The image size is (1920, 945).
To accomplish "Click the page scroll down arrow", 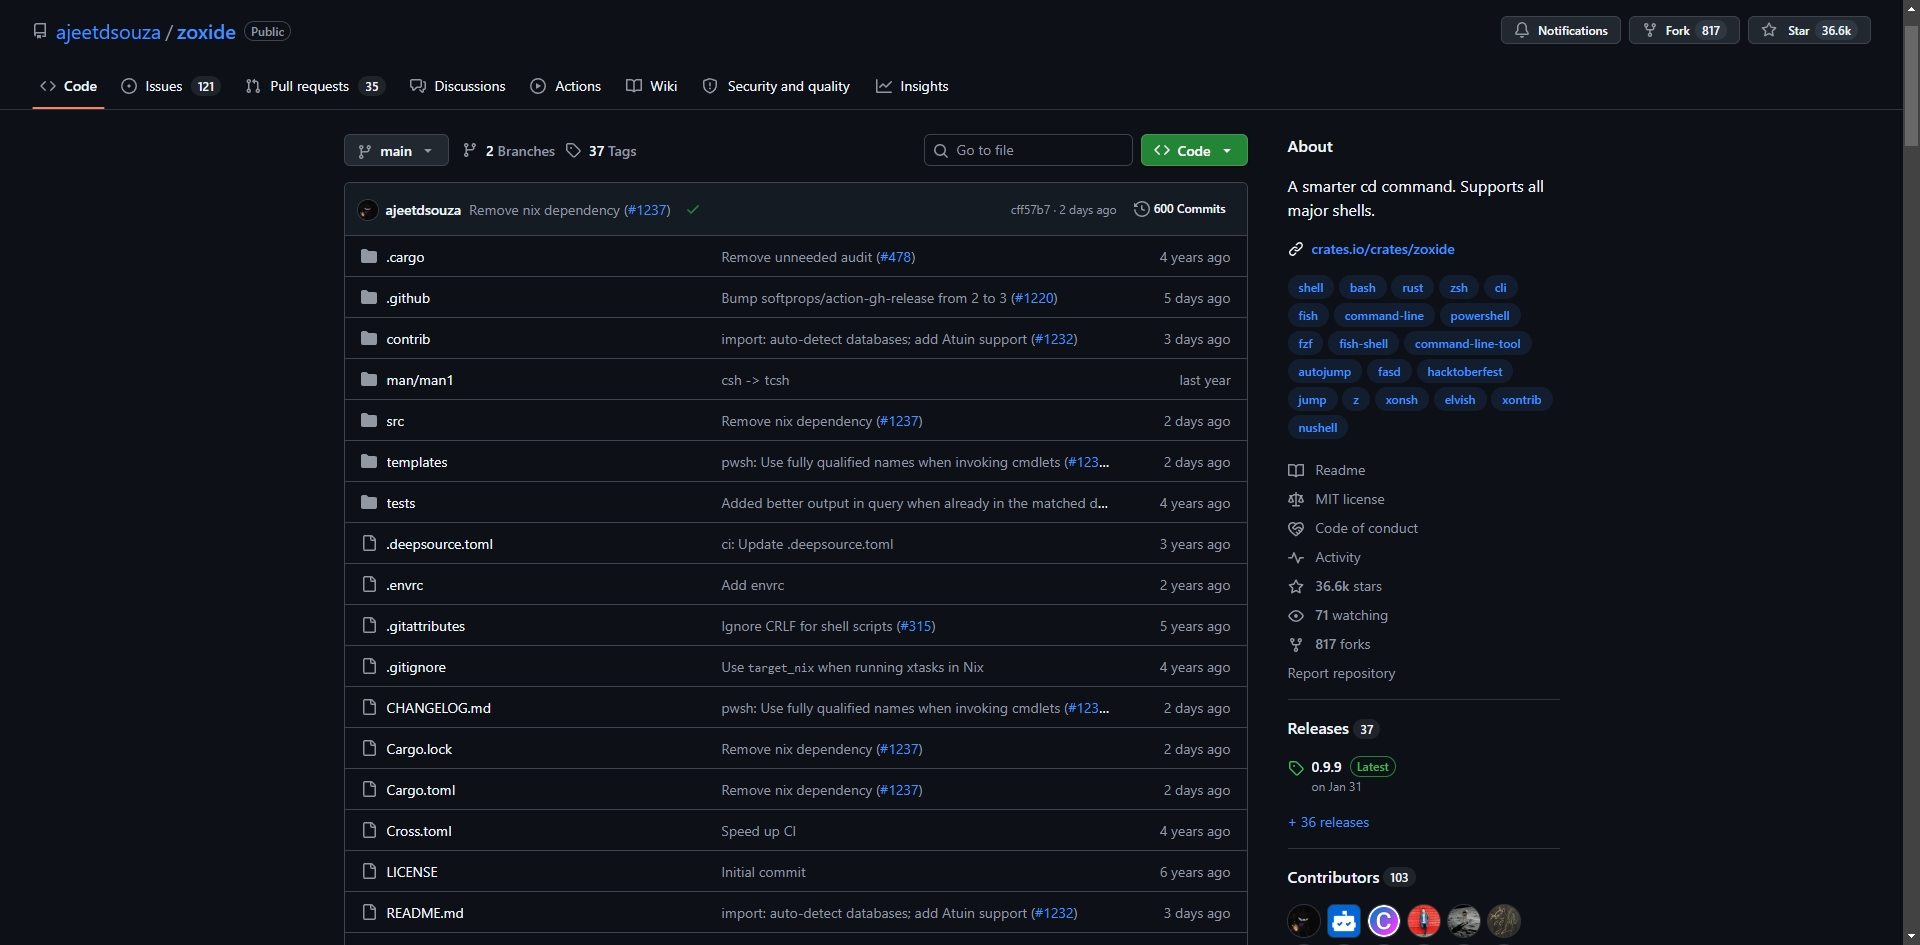I will (x=1911, y=936).
